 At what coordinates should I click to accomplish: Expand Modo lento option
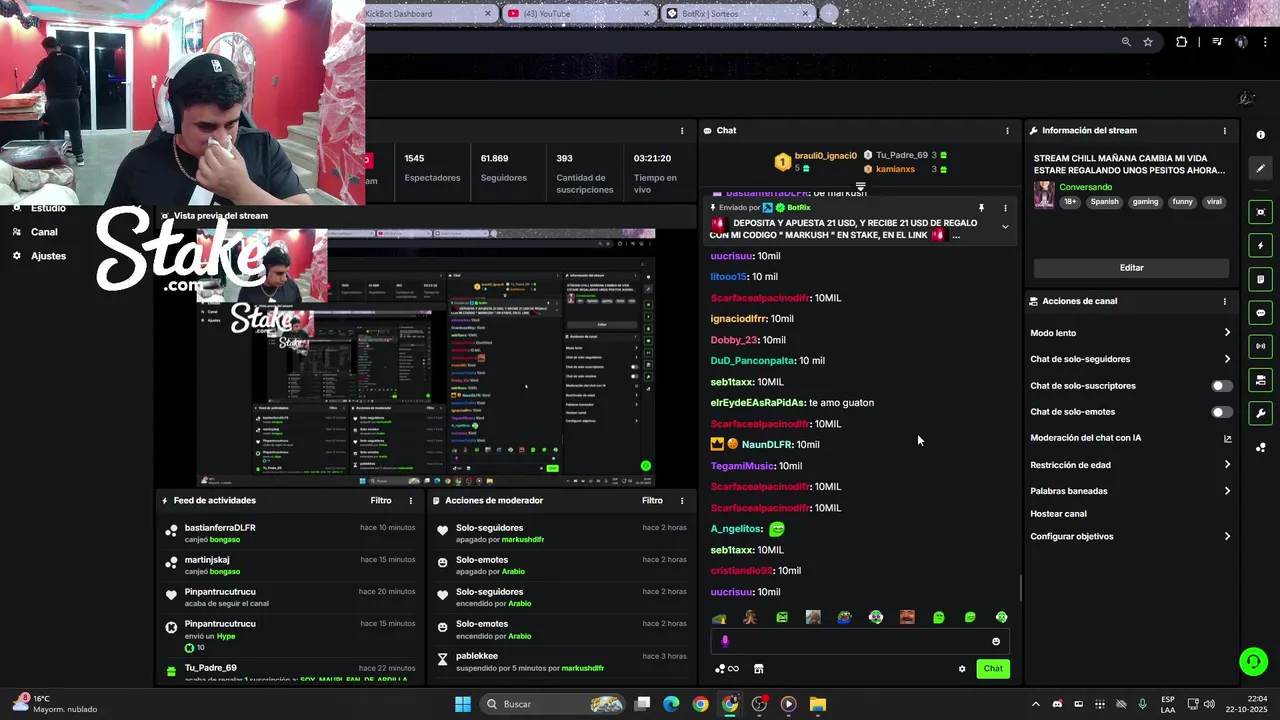coord(1131,333)
